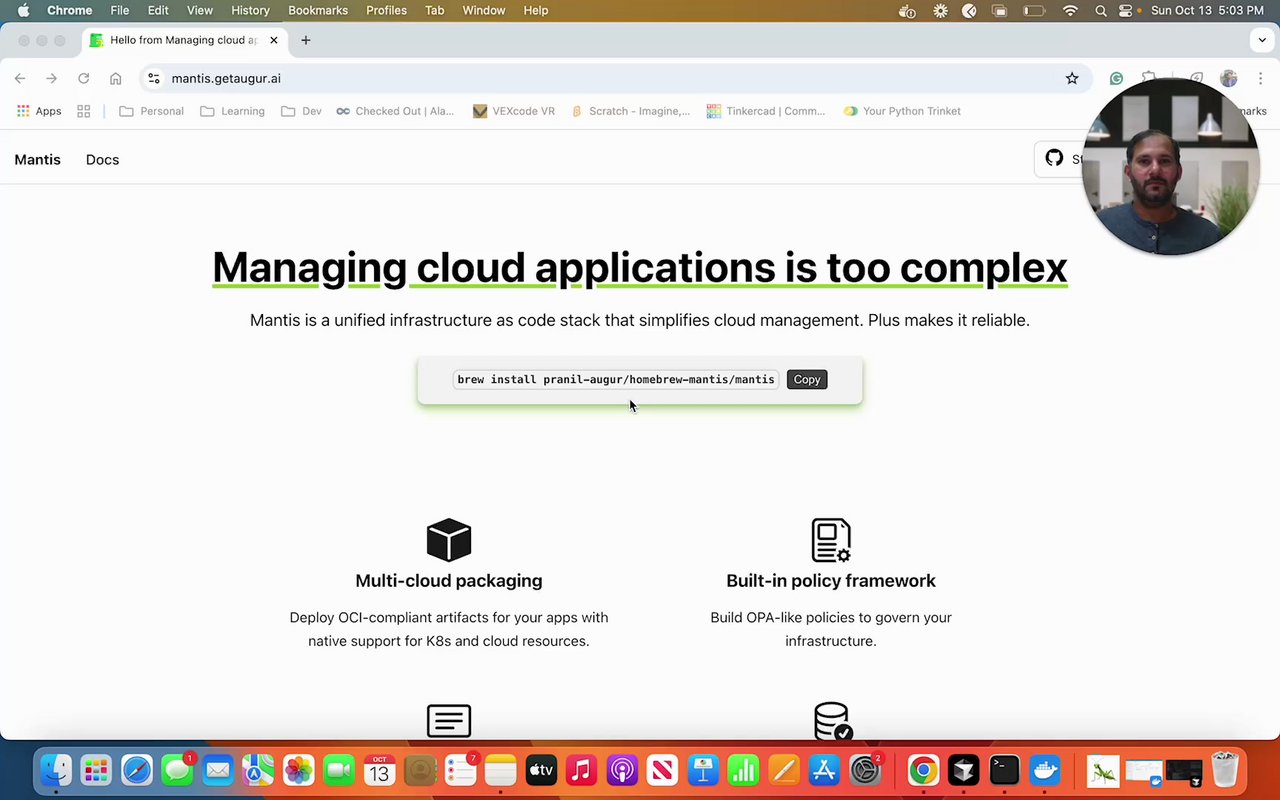Click the Wi-Fi status icon
This screenshot has width=1280, height=800.
[x=1070, y=10]
